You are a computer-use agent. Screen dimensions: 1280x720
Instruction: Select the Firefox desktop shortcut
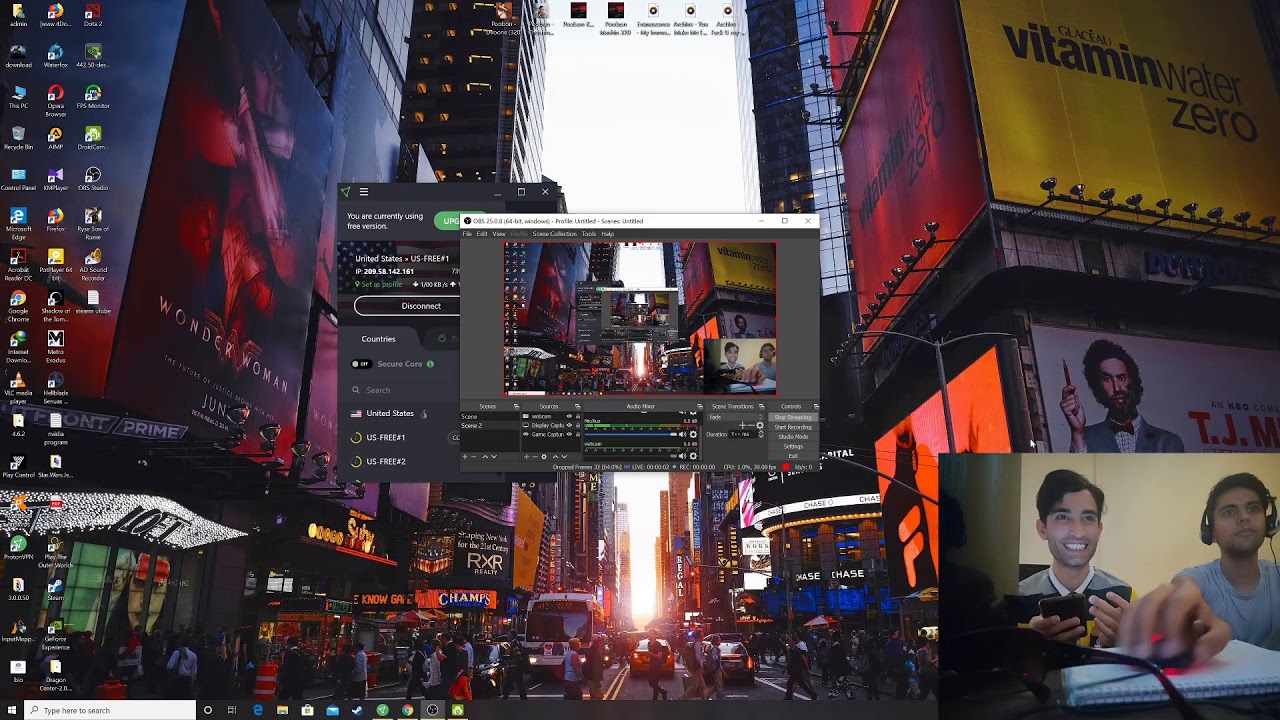click(55, 219)
